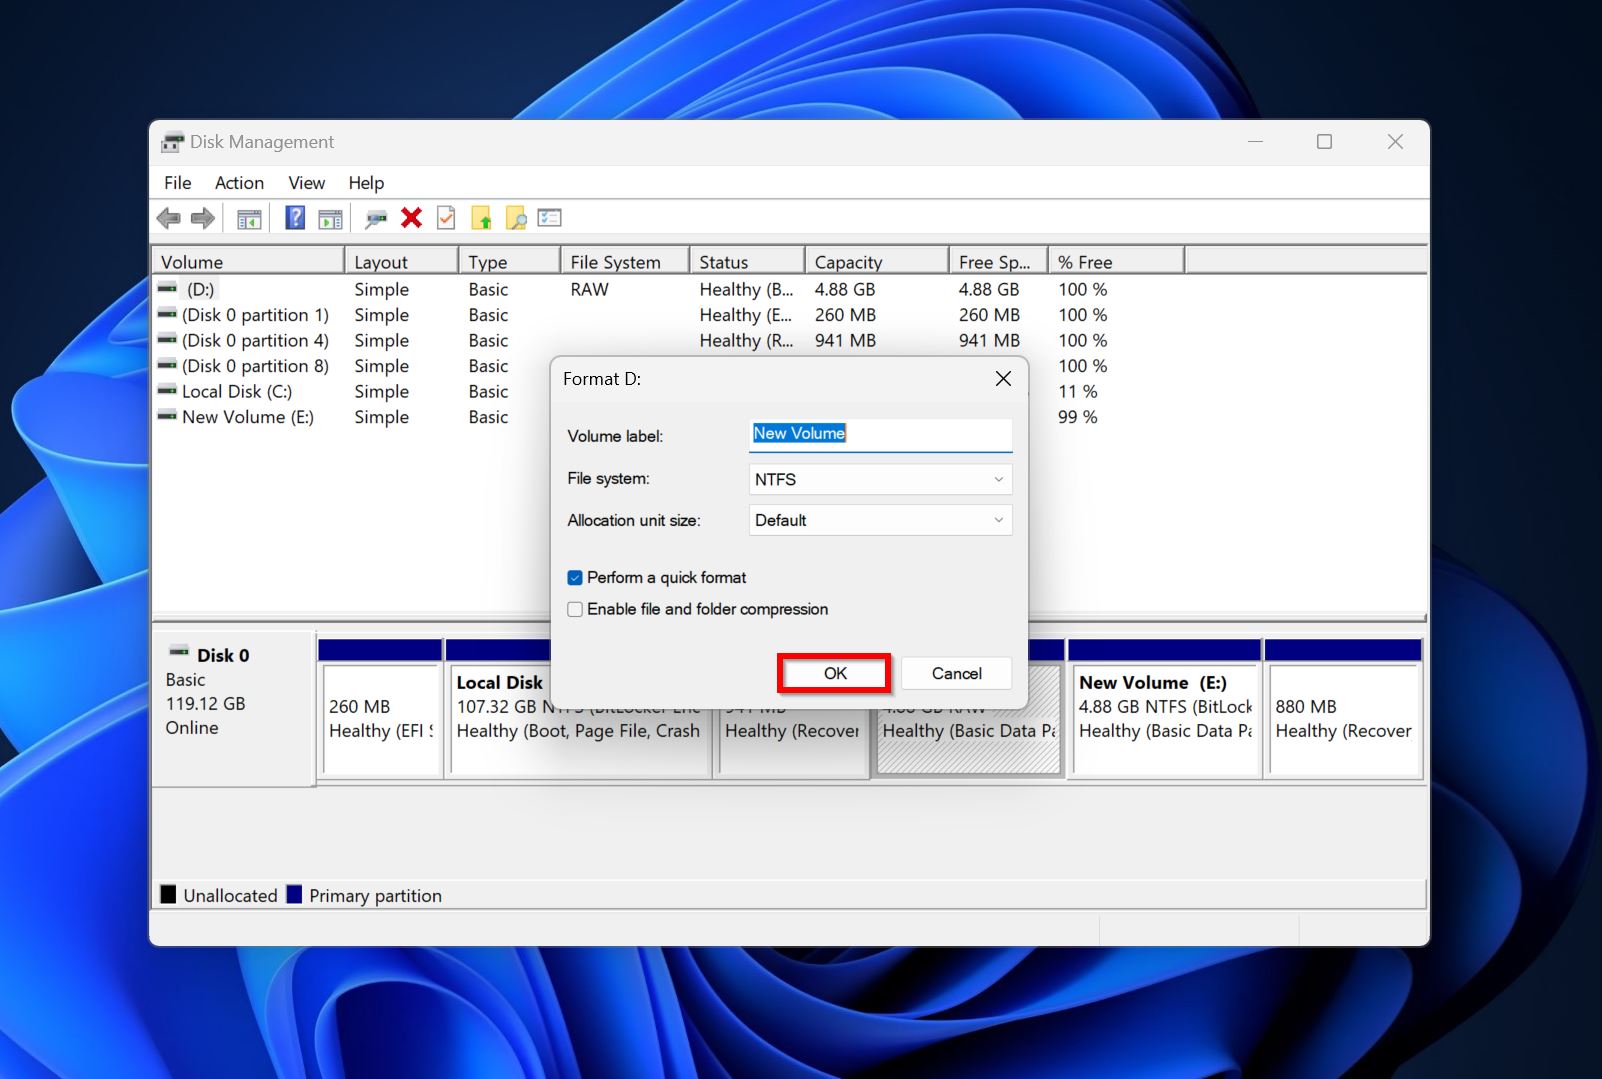This screenshot has height=1079, width=1602.
Task: Confirm format with OK button
Action: [835, 673]
